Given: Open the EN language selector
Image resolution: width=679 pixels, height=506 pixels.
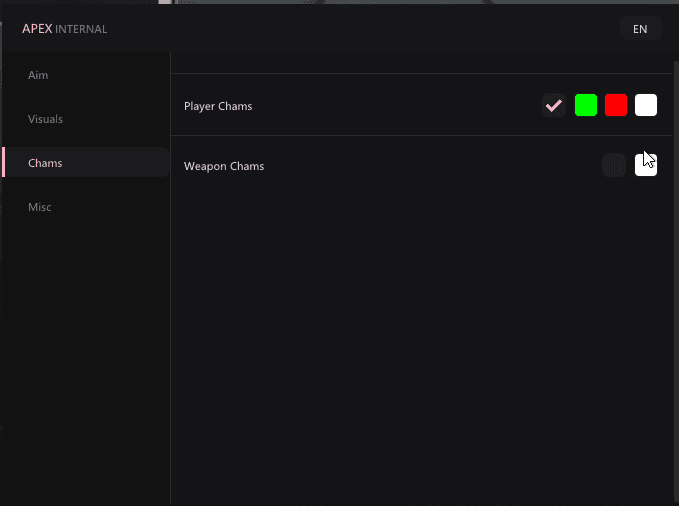Looking at the screenshot, I should 640,29.
